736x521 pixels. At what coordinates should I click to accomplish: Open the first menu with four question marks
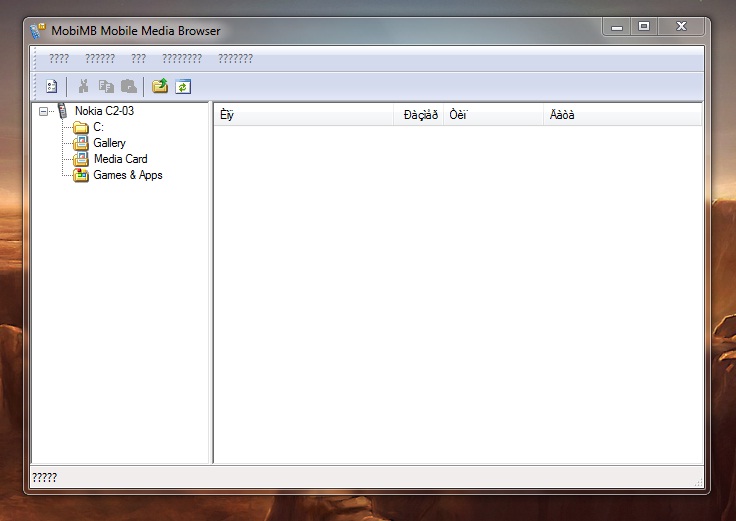59,59
